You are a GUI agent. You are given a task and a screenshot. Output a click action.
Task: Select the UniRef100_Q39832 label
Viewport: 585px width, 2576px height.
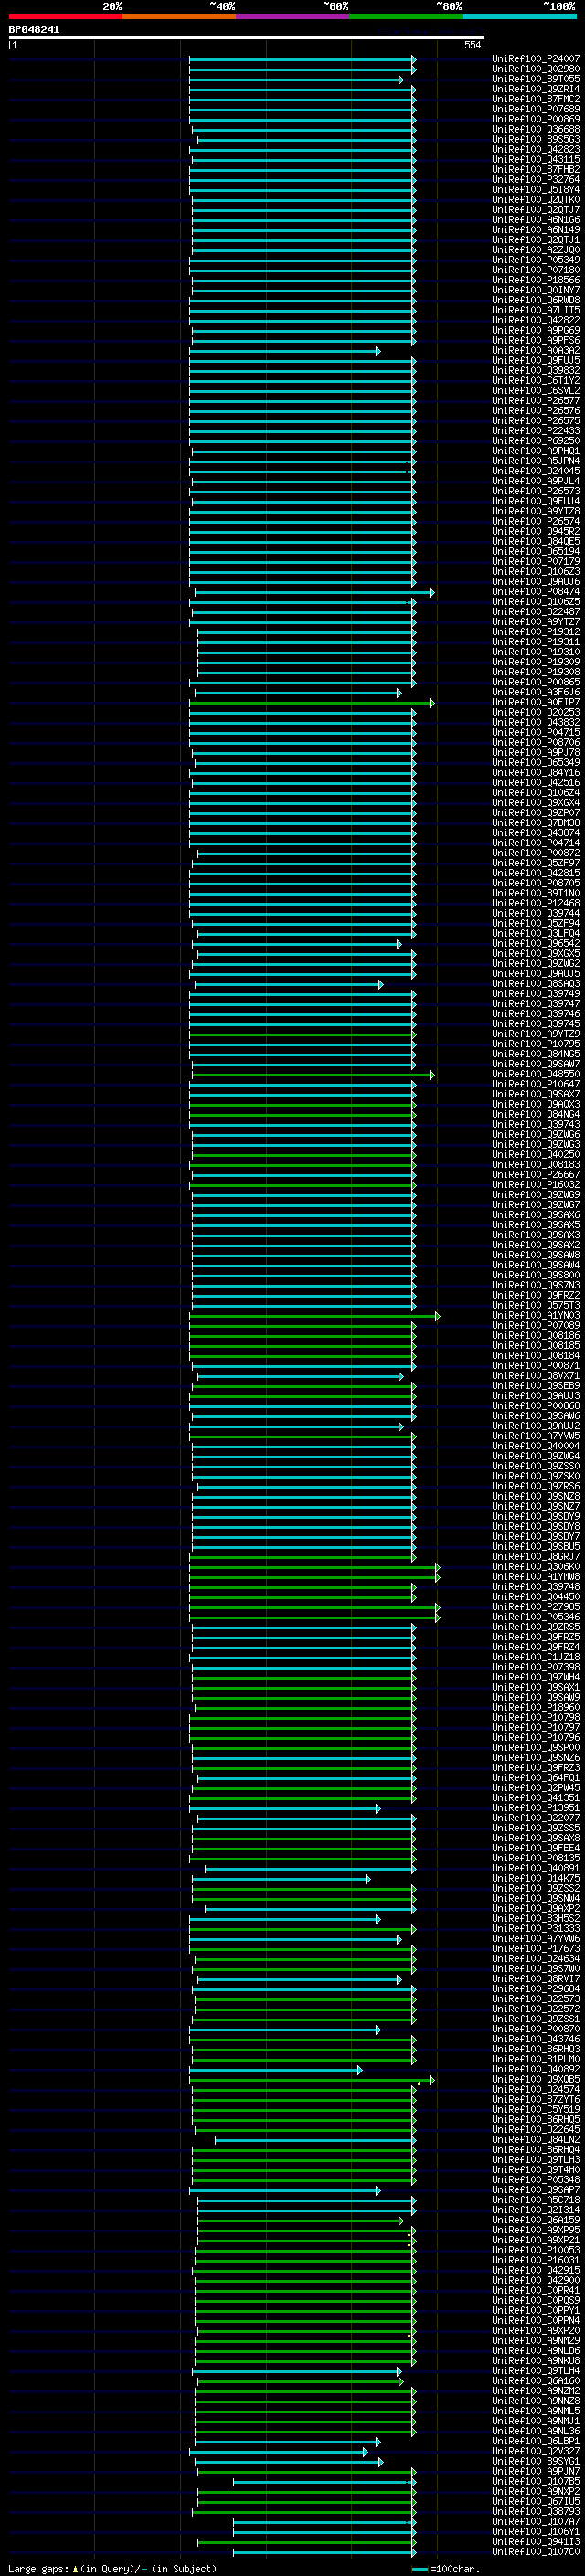click(x=536, y=371)
